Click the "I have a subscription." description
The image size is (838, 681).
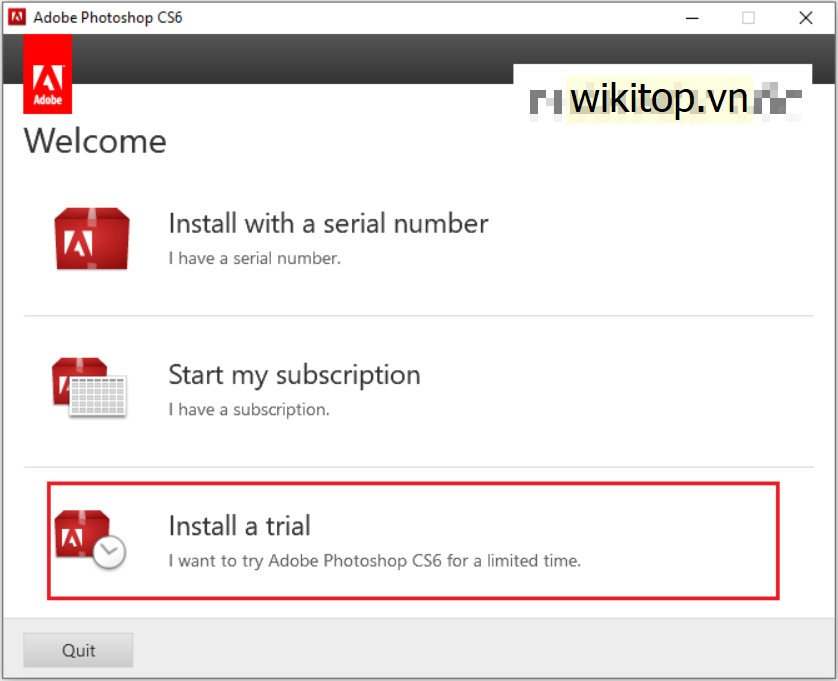tap(248, 409)
